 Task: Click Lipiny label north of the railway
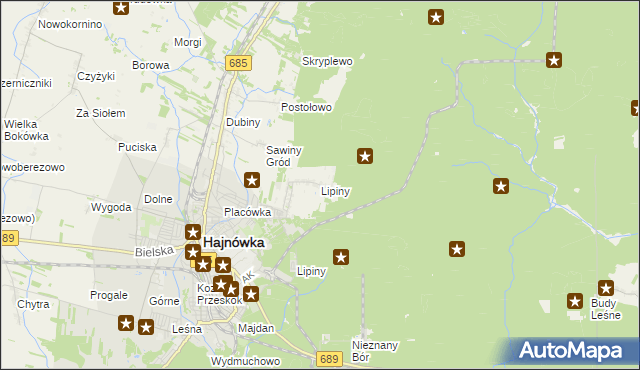tap(336, 191)
